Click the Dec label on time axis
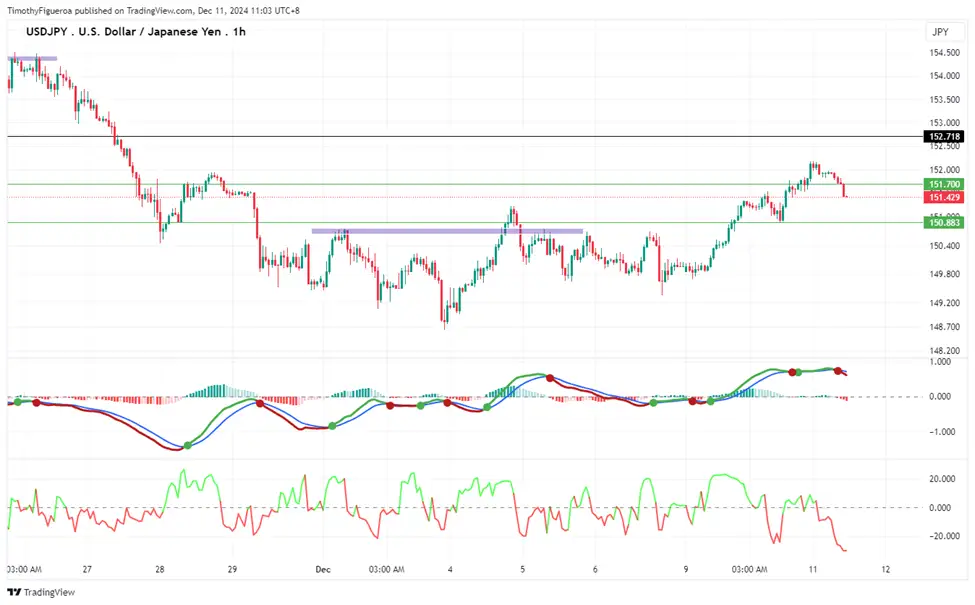The image size is (975, 605). 323,569
